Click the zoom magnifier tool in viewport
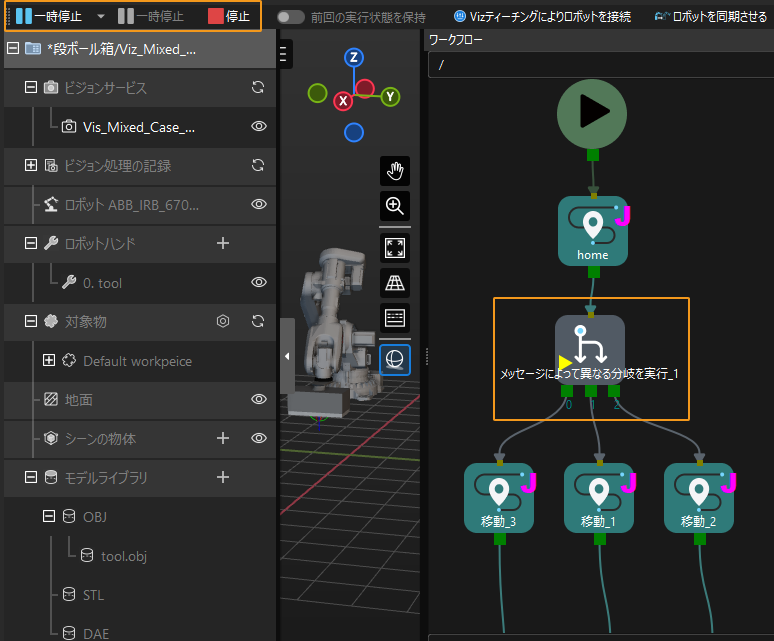The height and width of the screenshot is (641, 774). click(395, 207)
